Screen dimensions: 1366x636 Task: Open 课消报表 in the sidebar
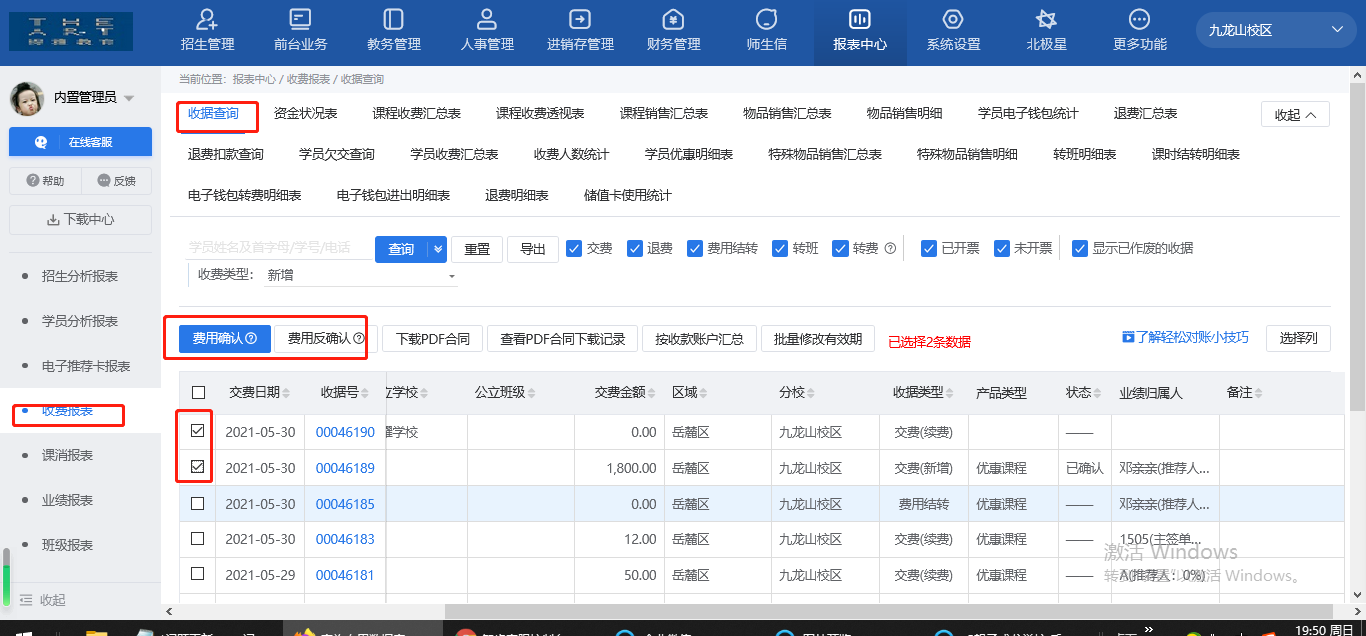pos(67,455)
